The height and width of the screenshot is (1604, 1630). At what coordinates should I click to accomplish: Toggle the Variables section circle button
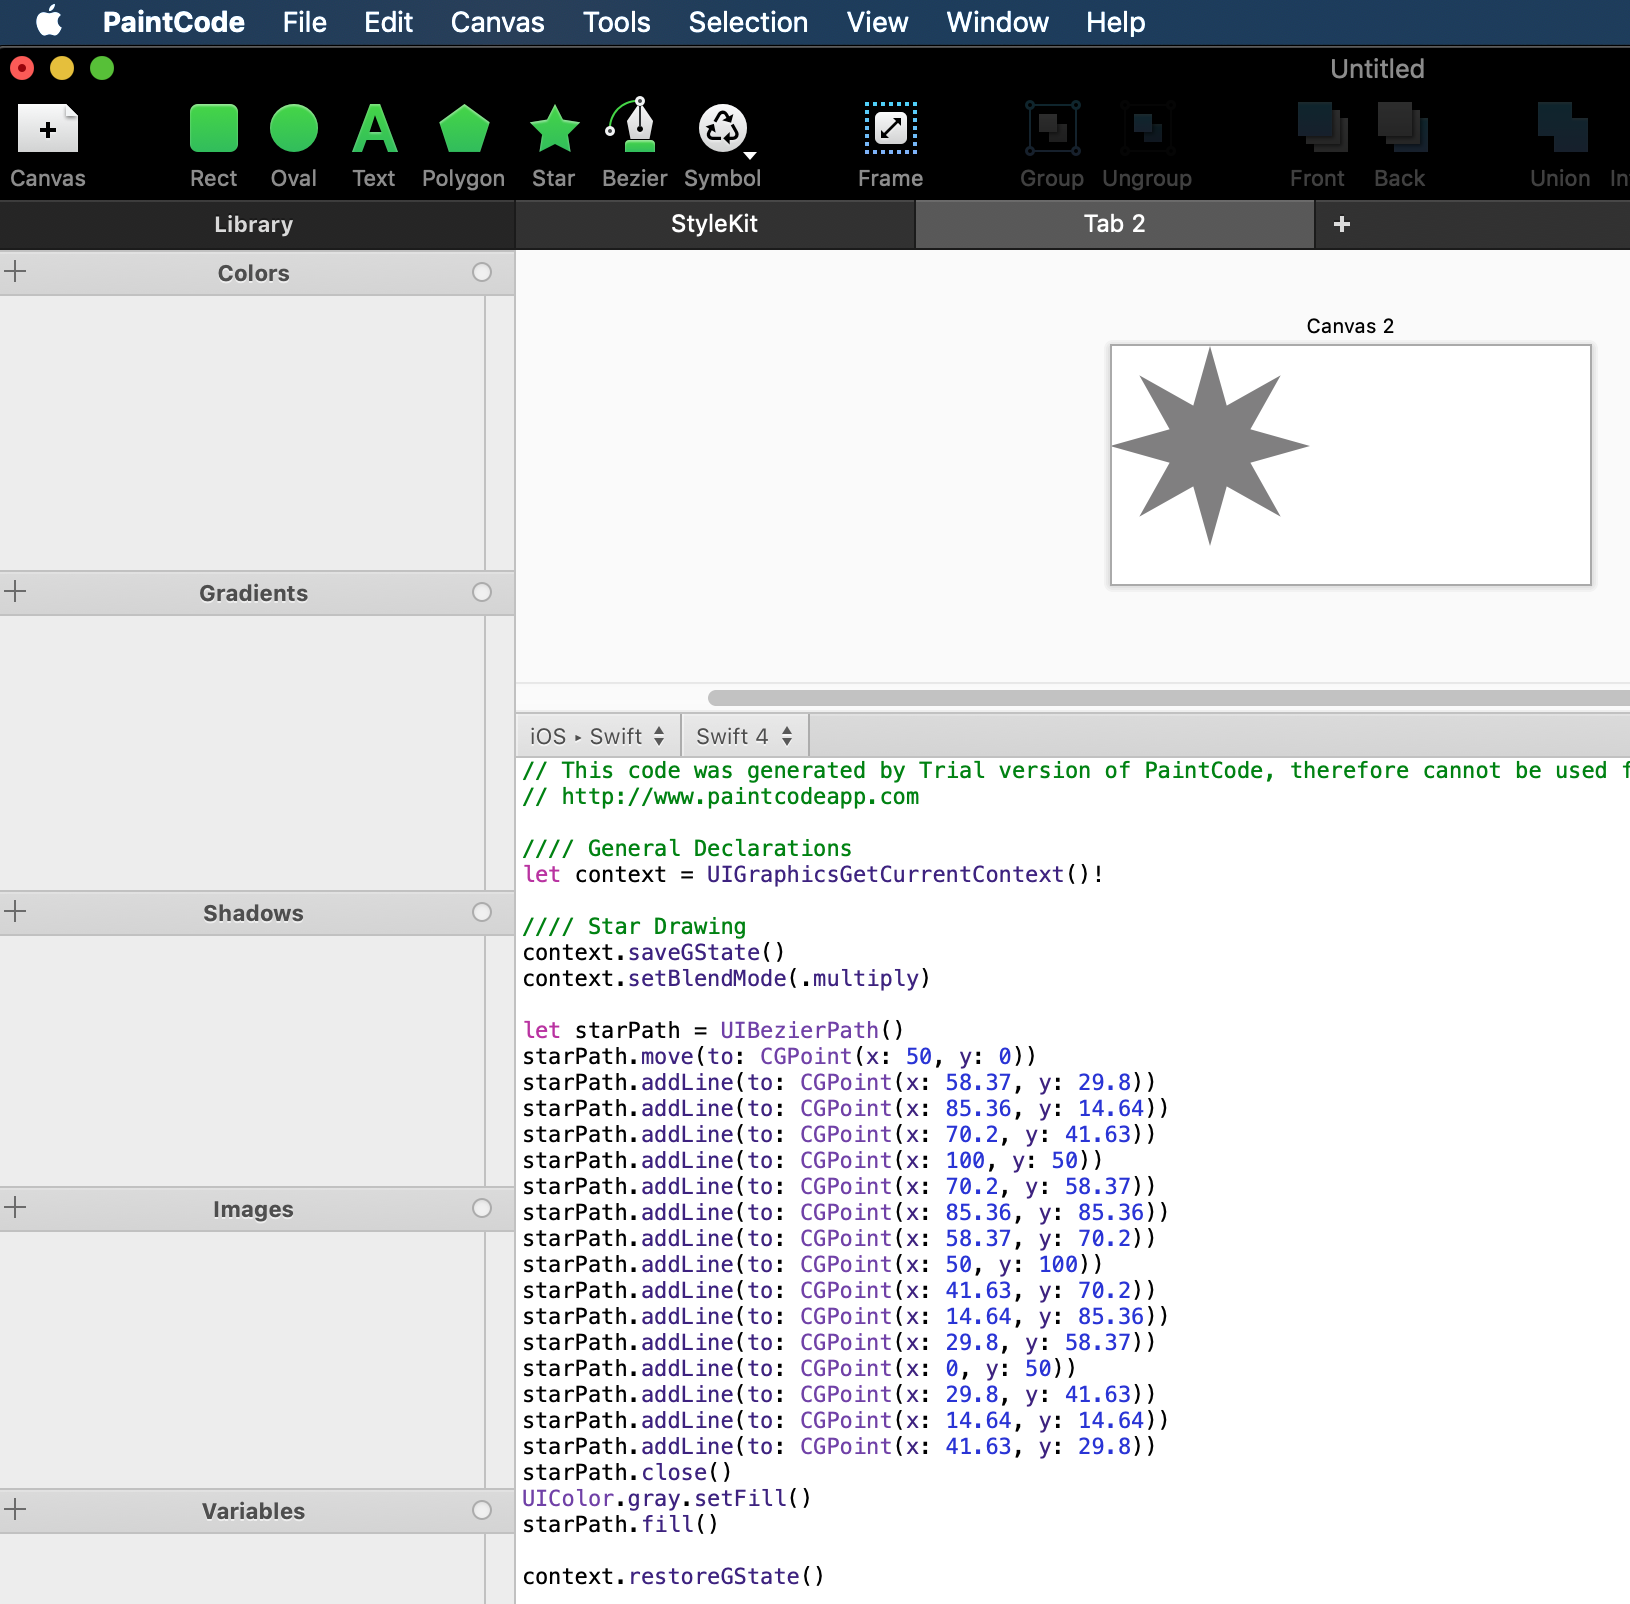(x=482, y=1510)
